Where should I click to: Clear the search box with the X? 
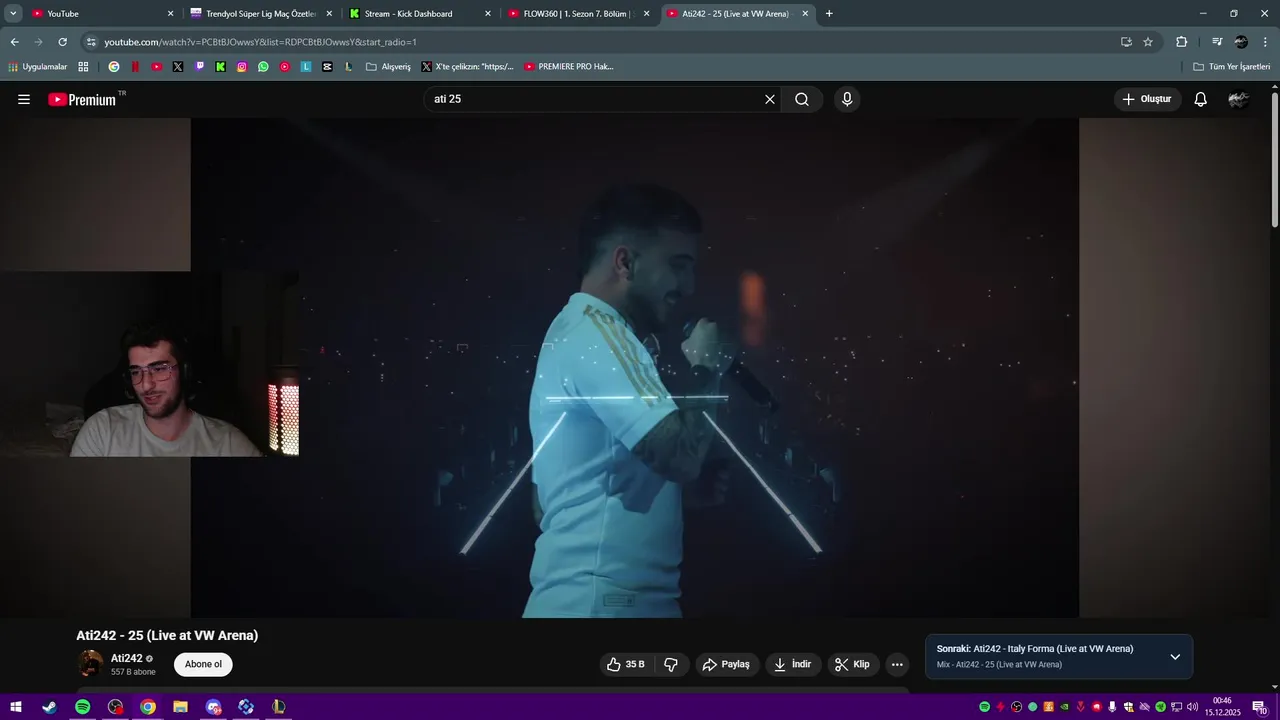coord(770,99)
